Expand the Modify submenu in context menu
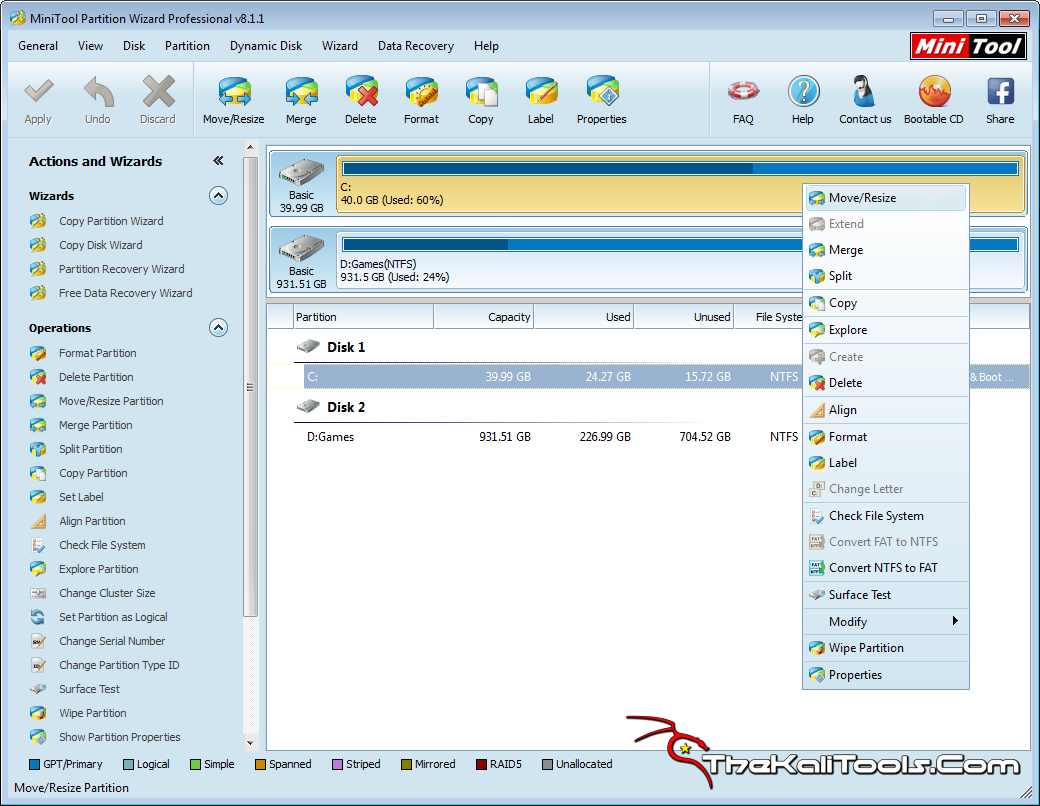Screen dimensions: 1040x806 (886, 621)
